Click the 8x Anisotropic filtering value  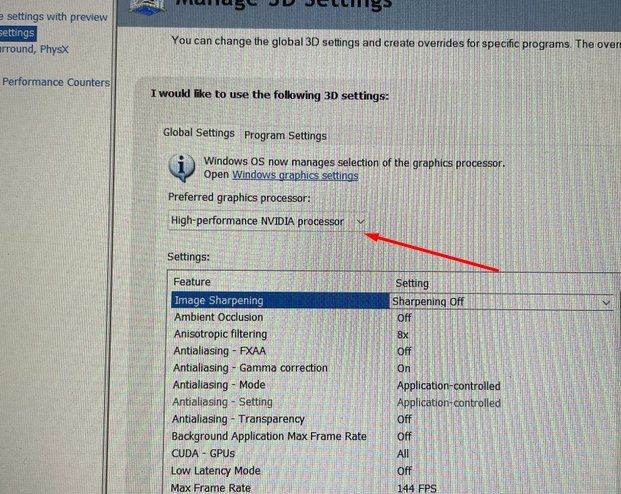click(402, 335)
